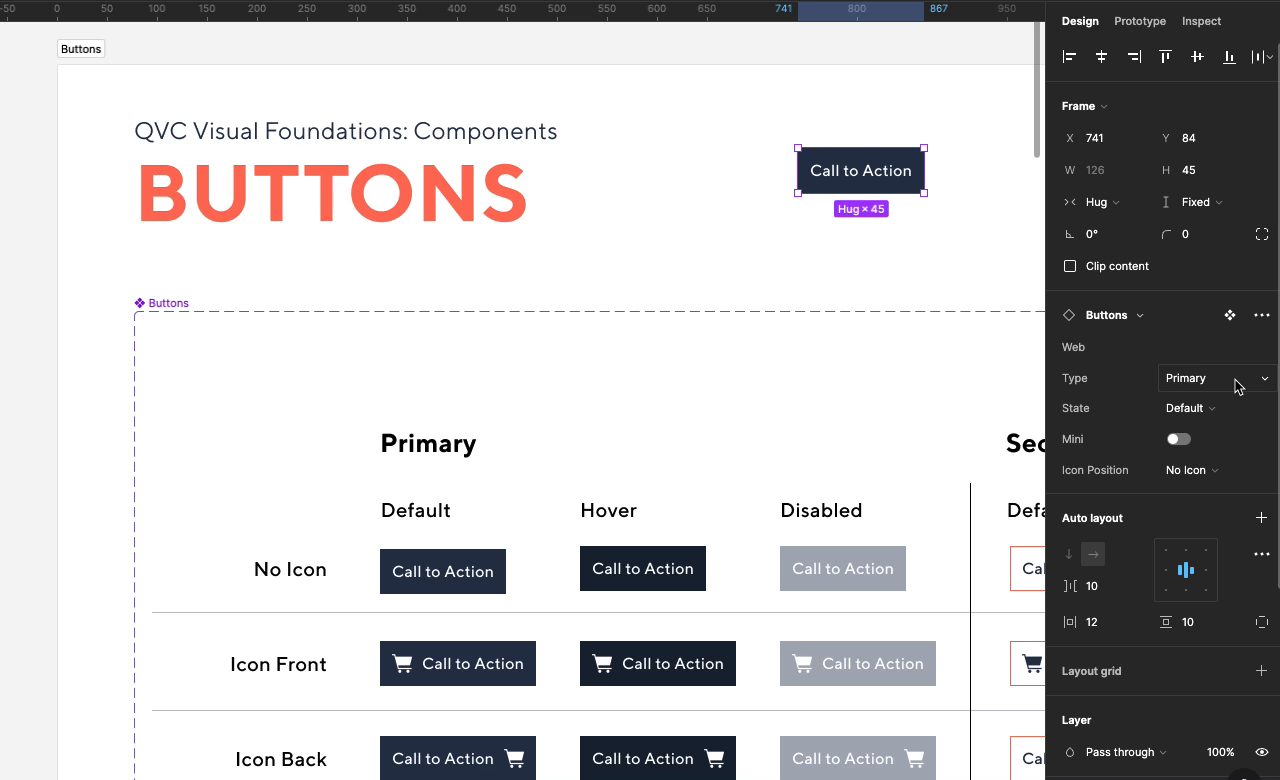Viewport: 1280px width, 780px height.
Task: Set auto layout direction to vertical
Action: 1070,554
